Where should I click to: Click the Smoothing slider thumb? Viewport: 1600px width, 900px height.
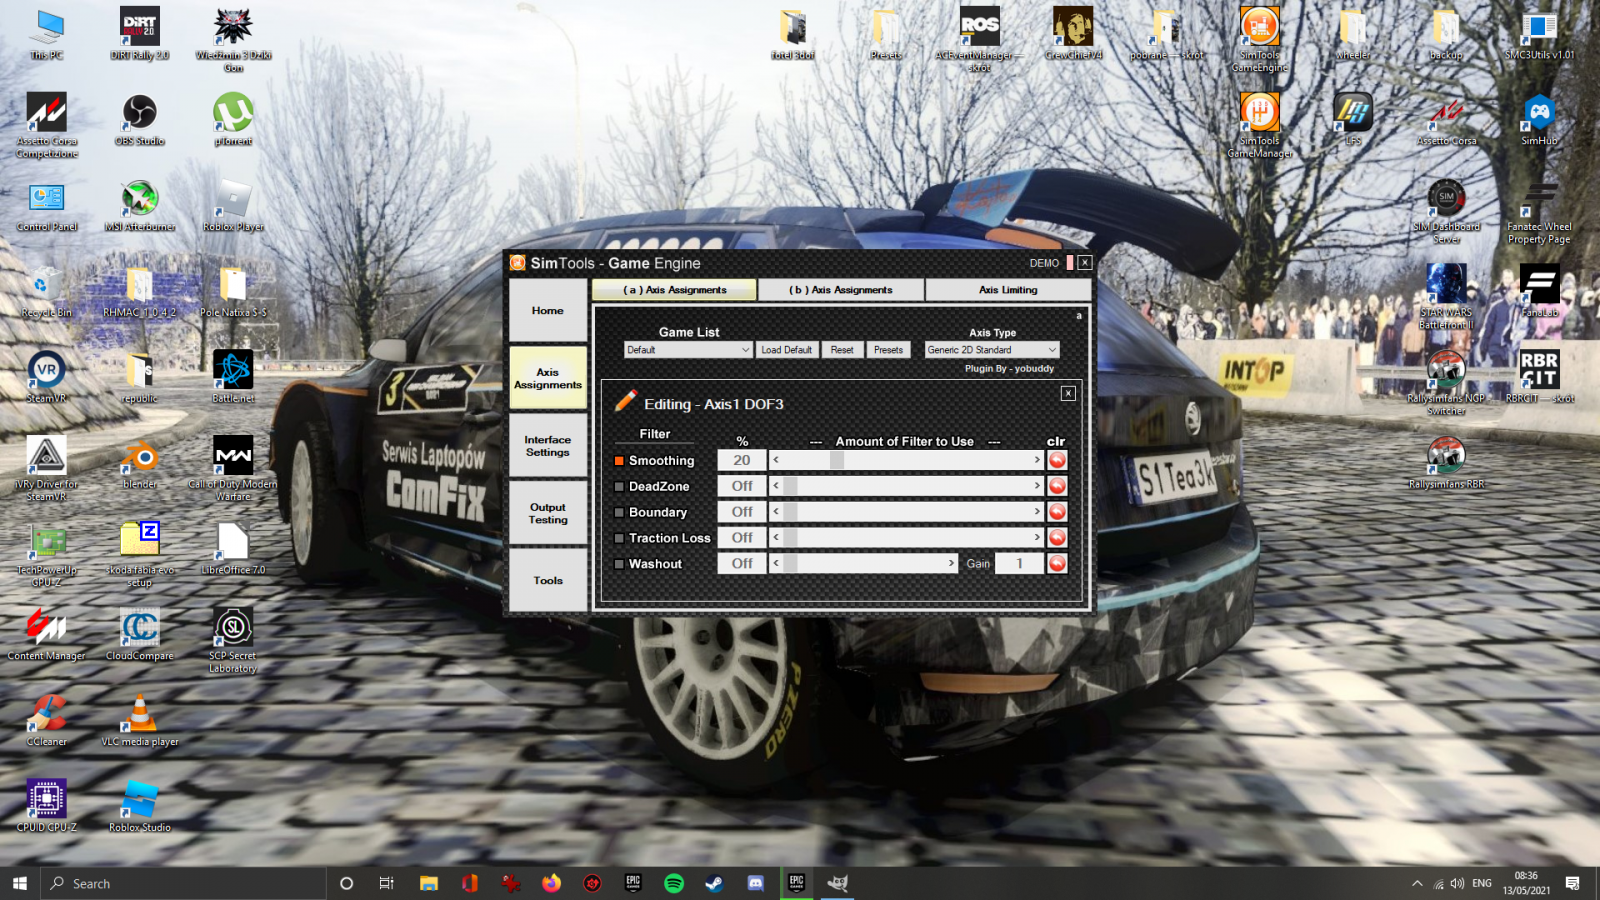(837, 460)
